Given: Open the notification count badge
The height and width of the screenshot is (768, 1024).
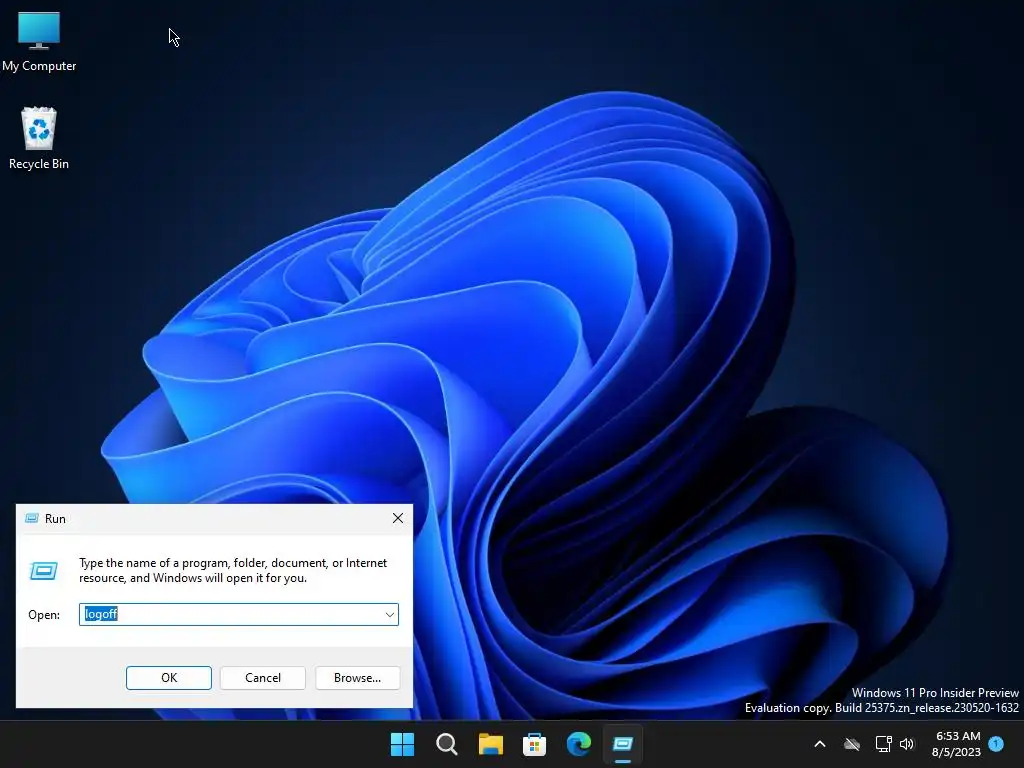Looking at the screenshot, I should (x=996, y=743).
